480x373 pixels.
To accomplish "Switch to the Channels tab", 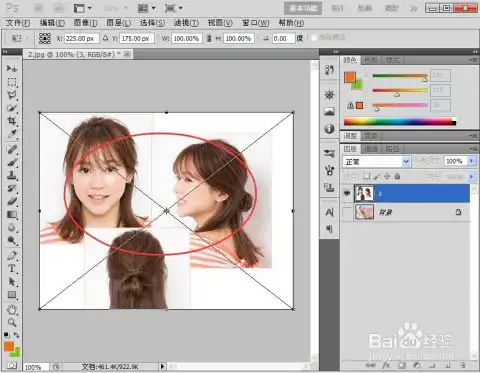I will tap(371, 149).
